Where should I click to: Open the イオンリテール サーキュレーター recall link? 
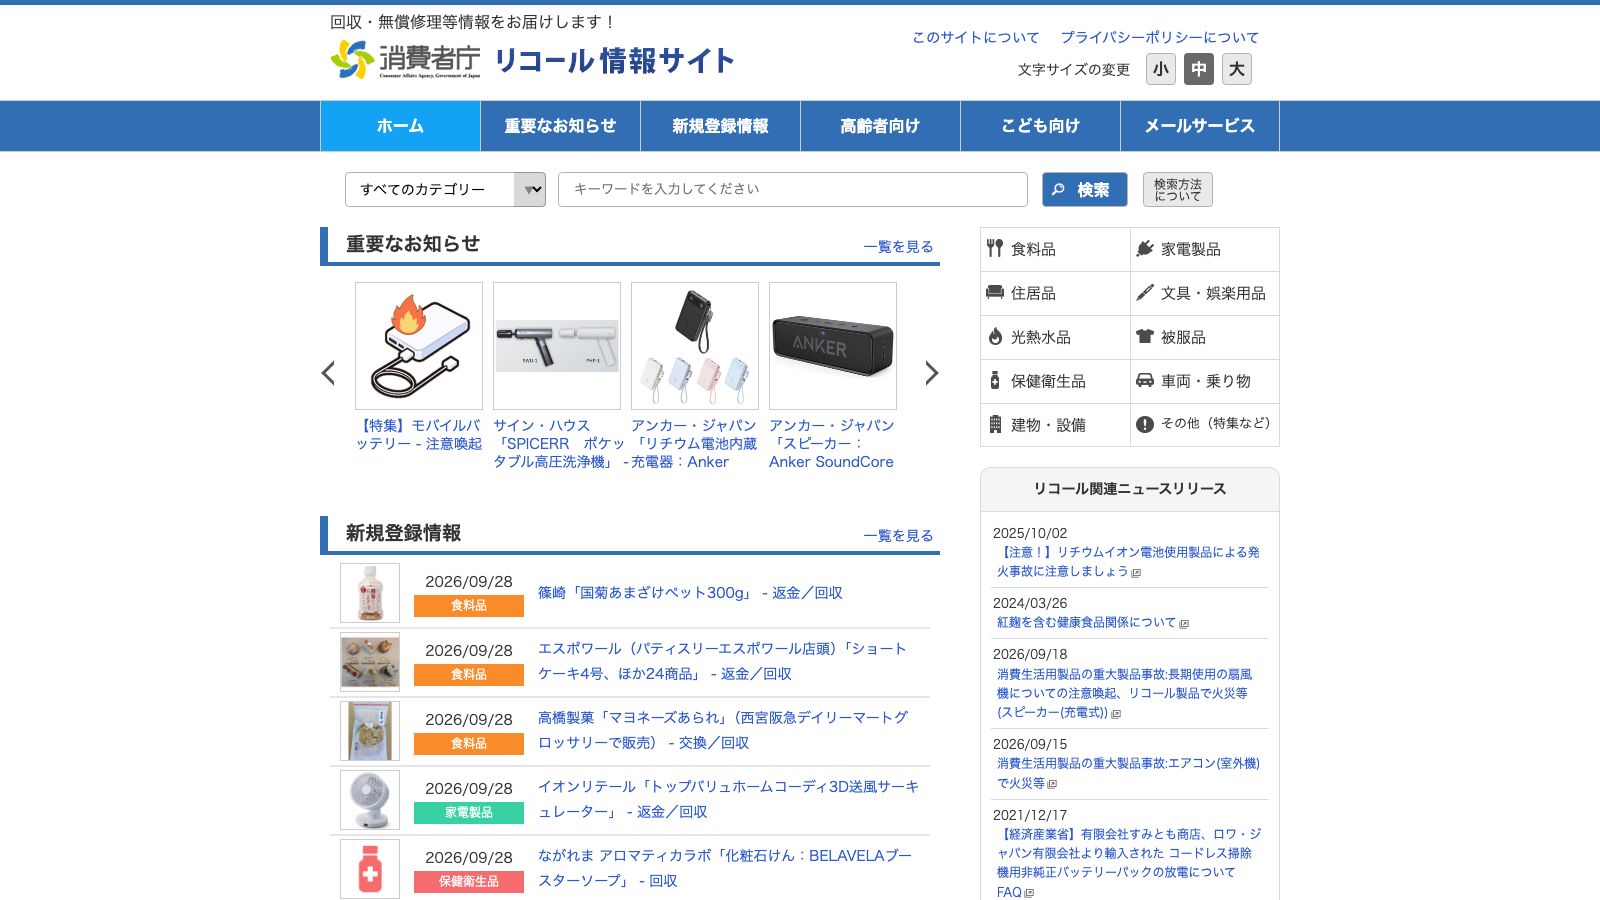coord(728,799)
